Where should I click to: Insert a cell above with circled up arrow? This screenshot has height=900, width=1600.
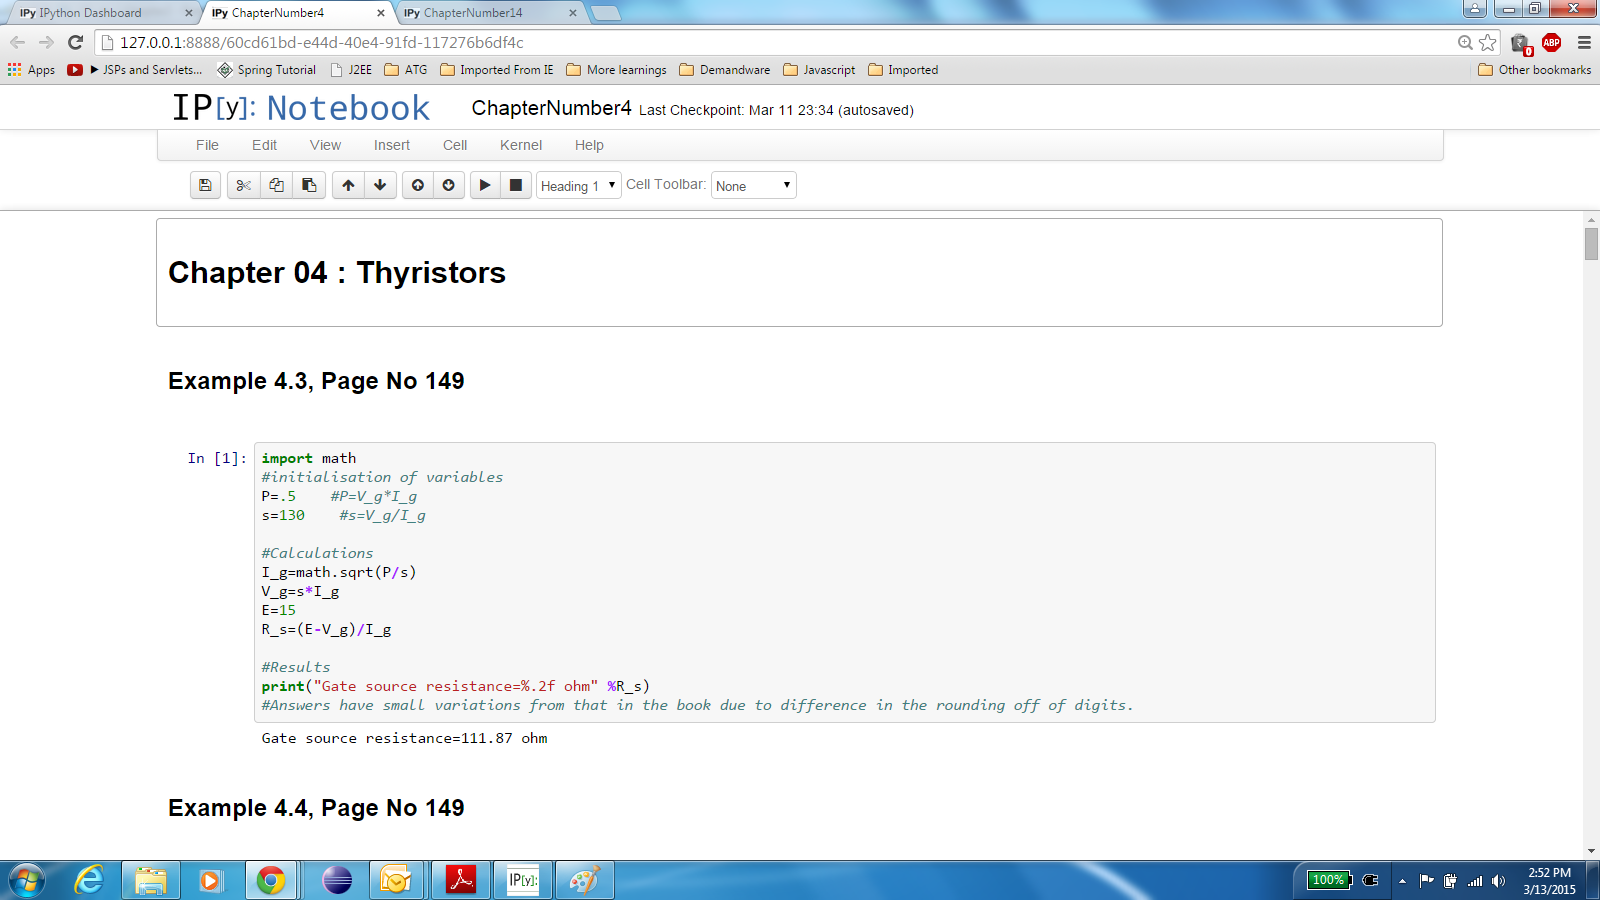pyautogui.click(x=418, y=185)
